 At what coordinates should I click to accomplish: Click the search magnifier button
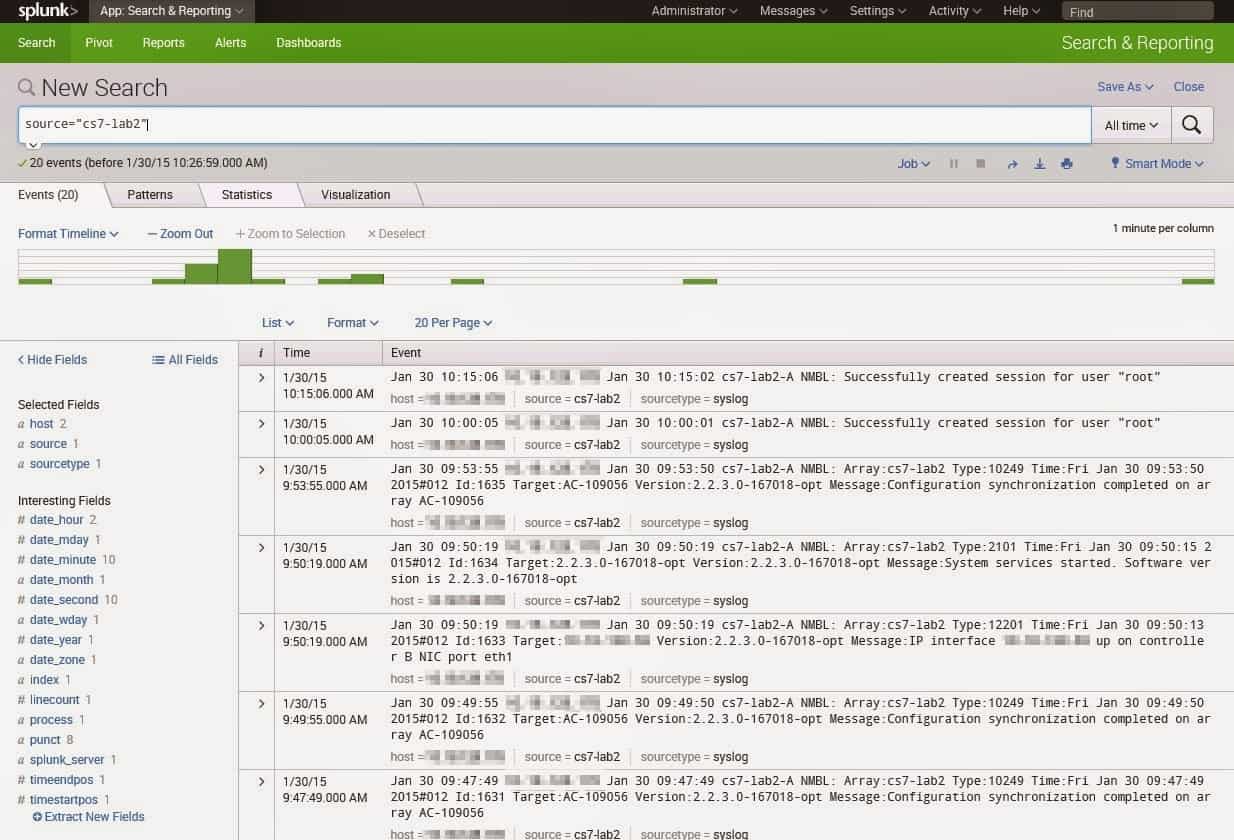tap(1192, 124)
